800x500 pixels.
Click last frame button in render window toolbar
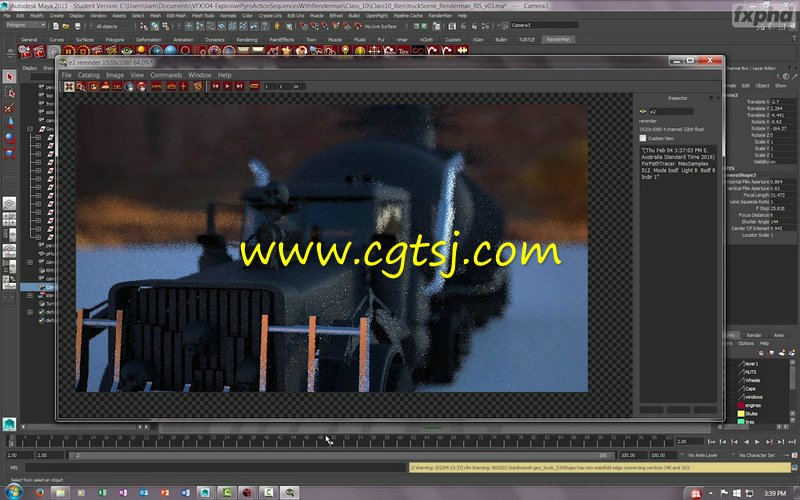coord(239,87)
